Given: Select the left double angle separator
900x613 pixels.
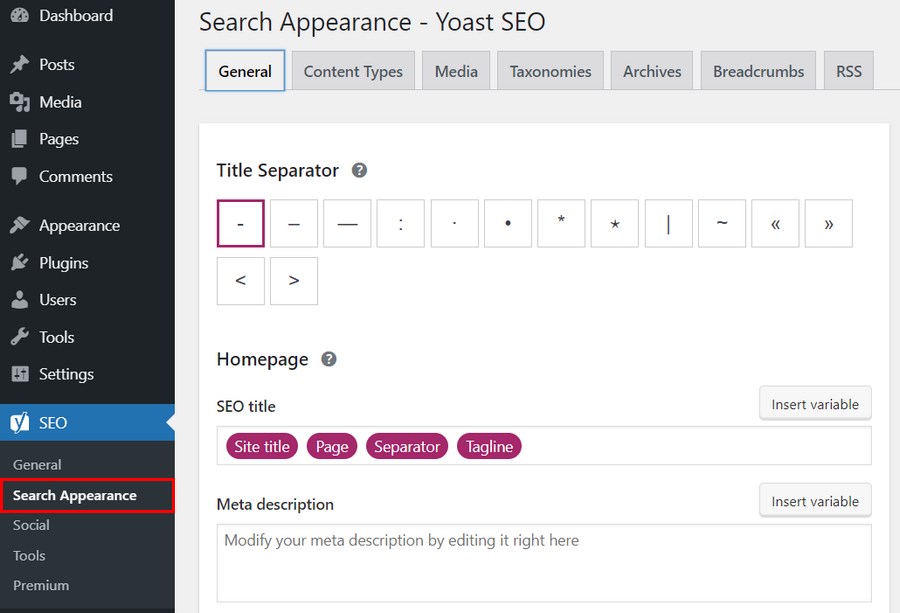Looking at the screenshot, I should click(x=775, y=223).
